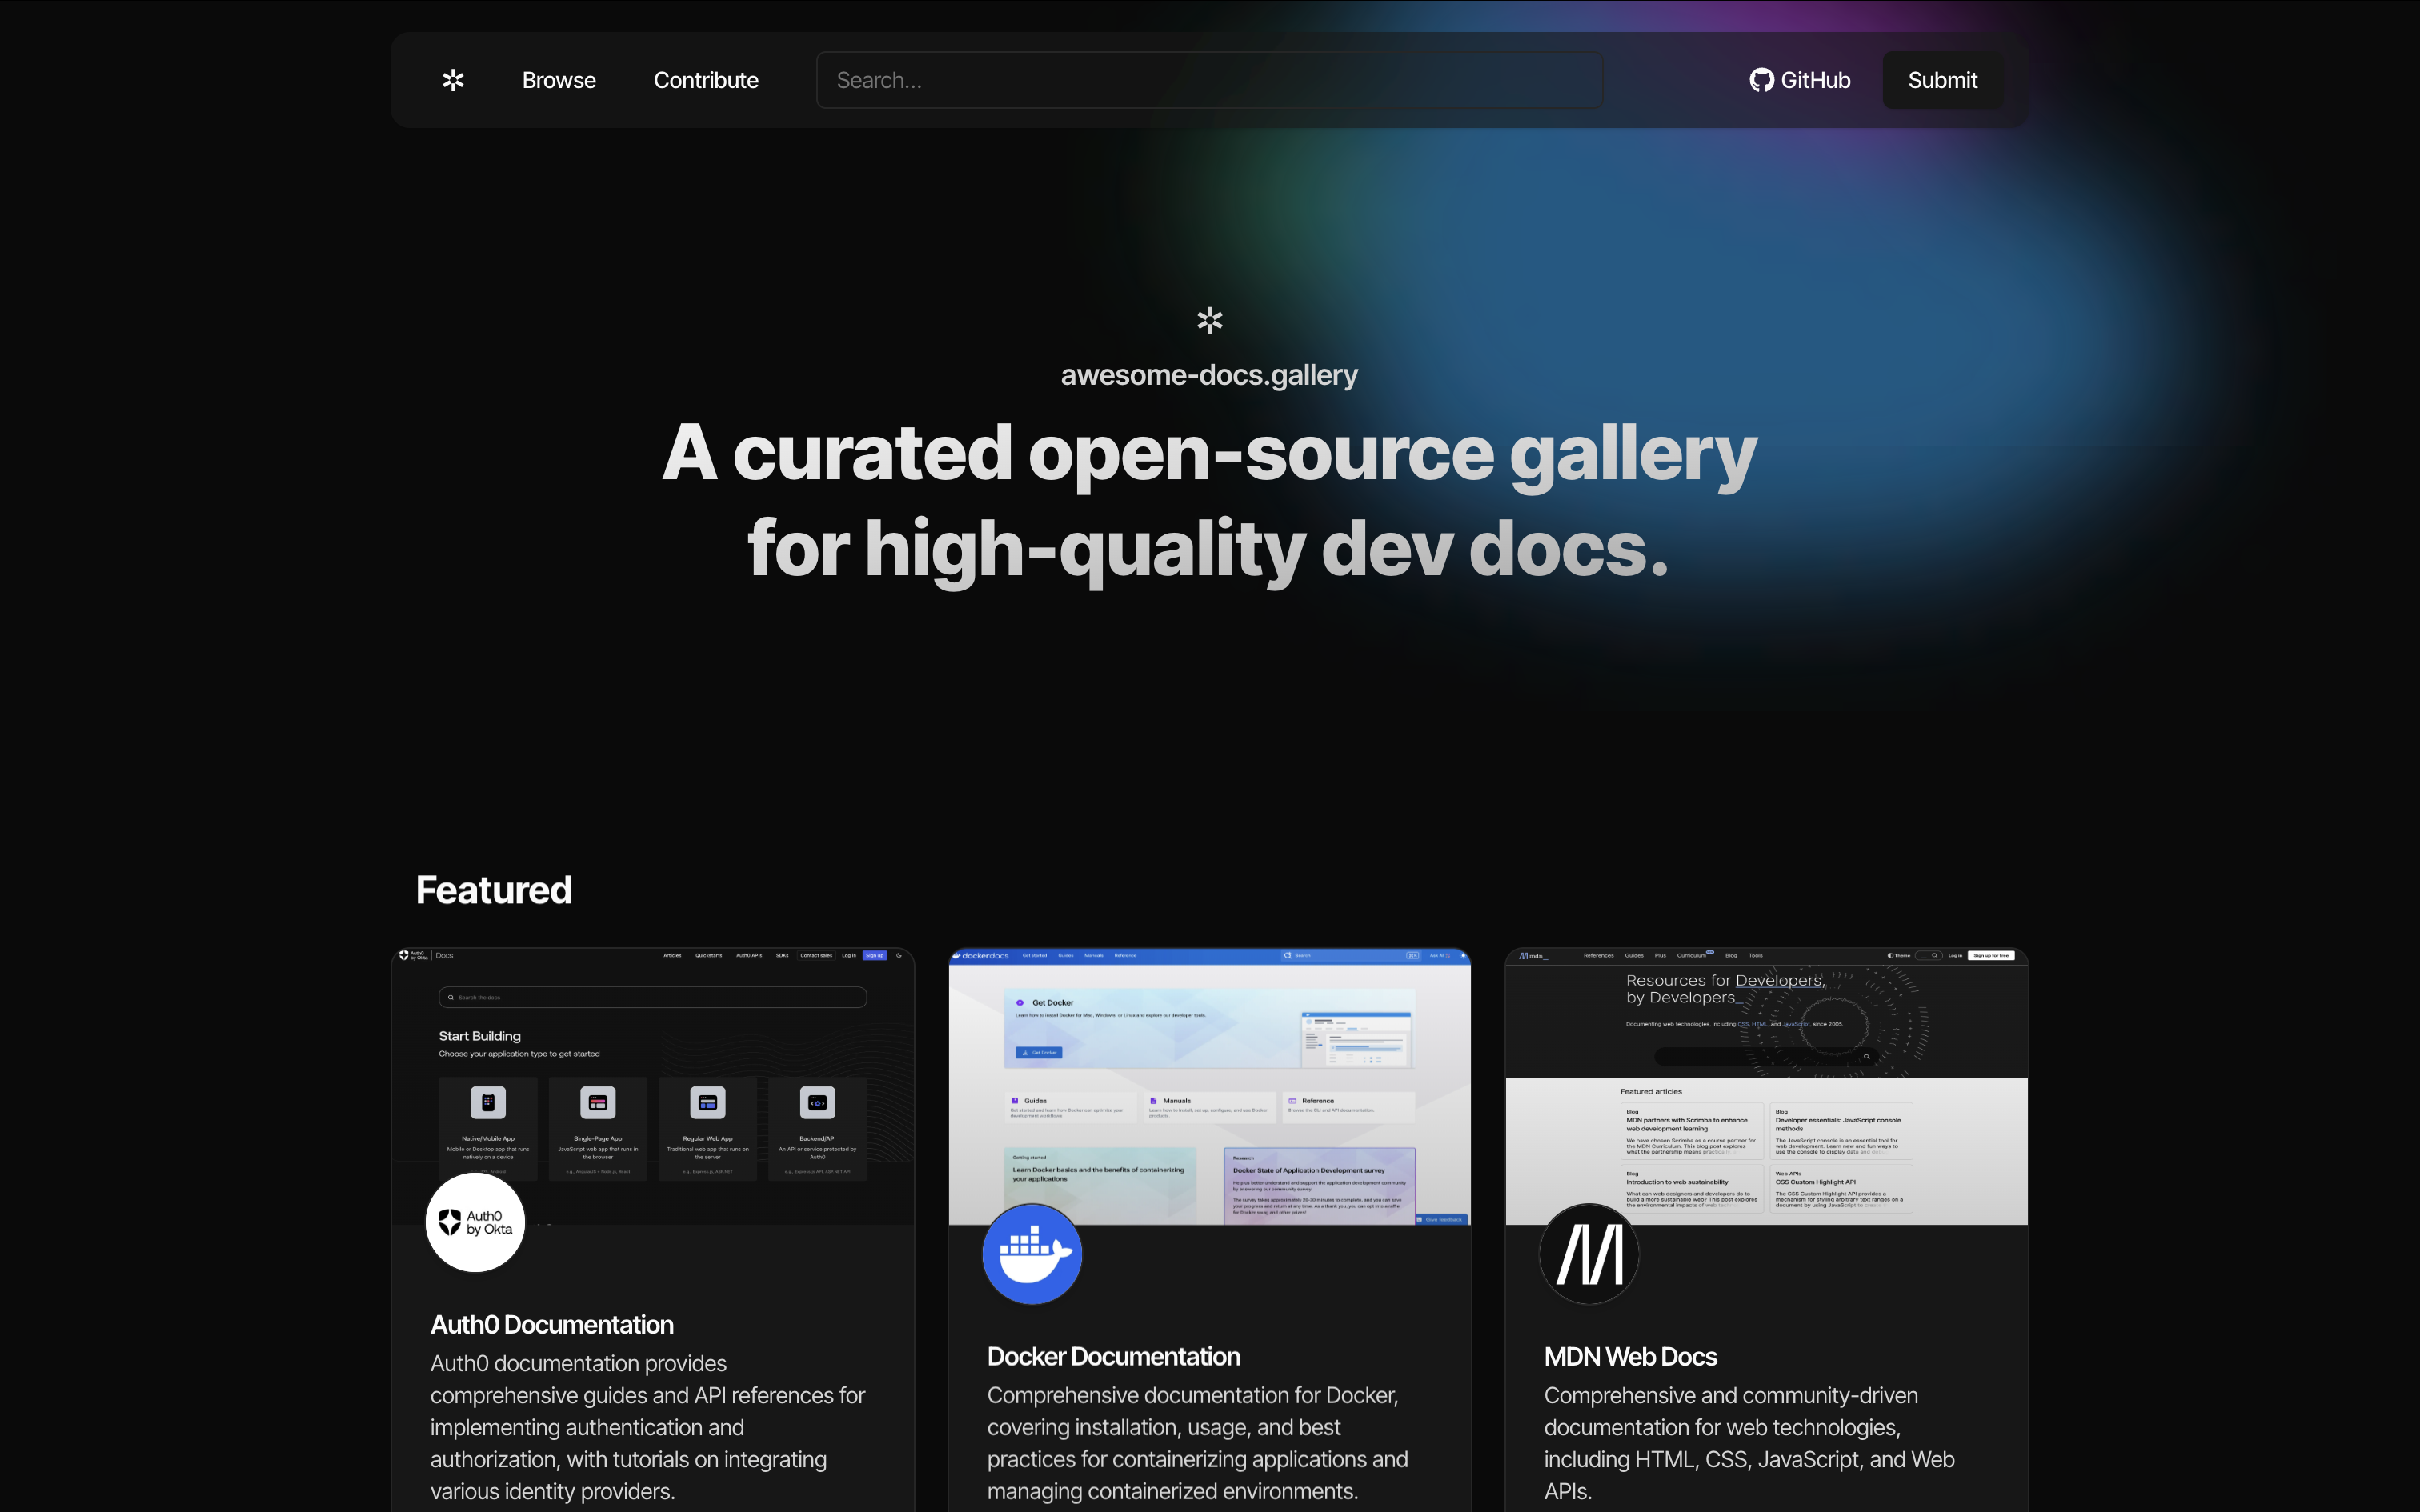This screenshot has width=2420, height=1512.
Task: Open the Auth0 docs preview thumbnail
Action: [x=653, y=1086]
